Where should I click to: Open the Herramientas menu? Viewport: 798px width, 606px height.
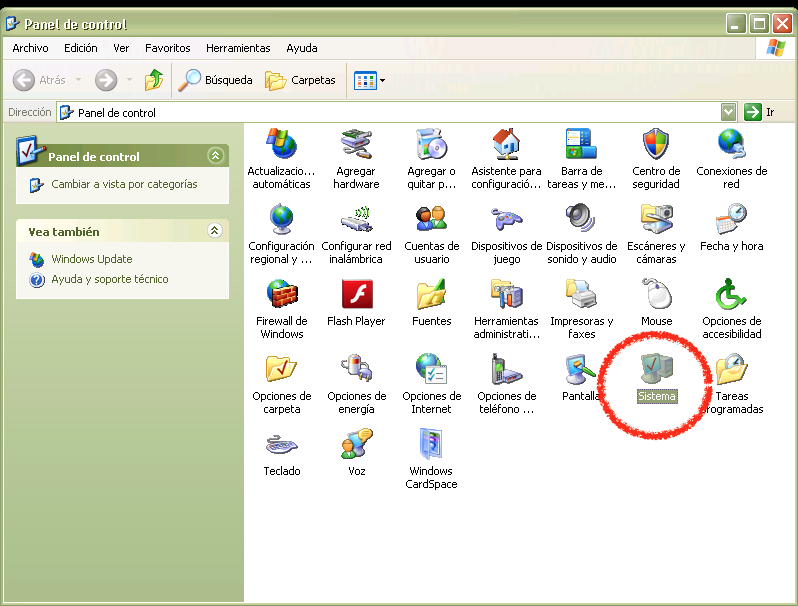pyautogui.click(x=238, y=48)
